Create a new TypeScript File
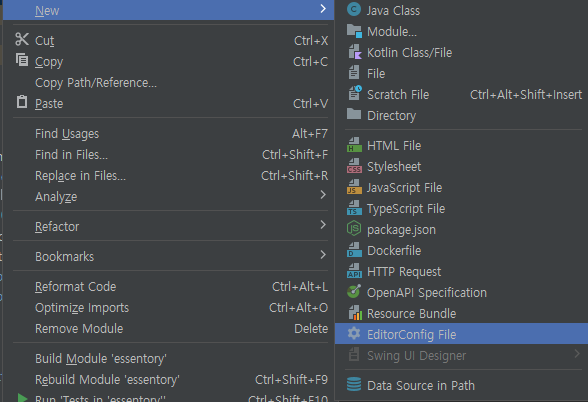Screen dimensions: 588x402 pyautogui.click(x=461, y=208)
